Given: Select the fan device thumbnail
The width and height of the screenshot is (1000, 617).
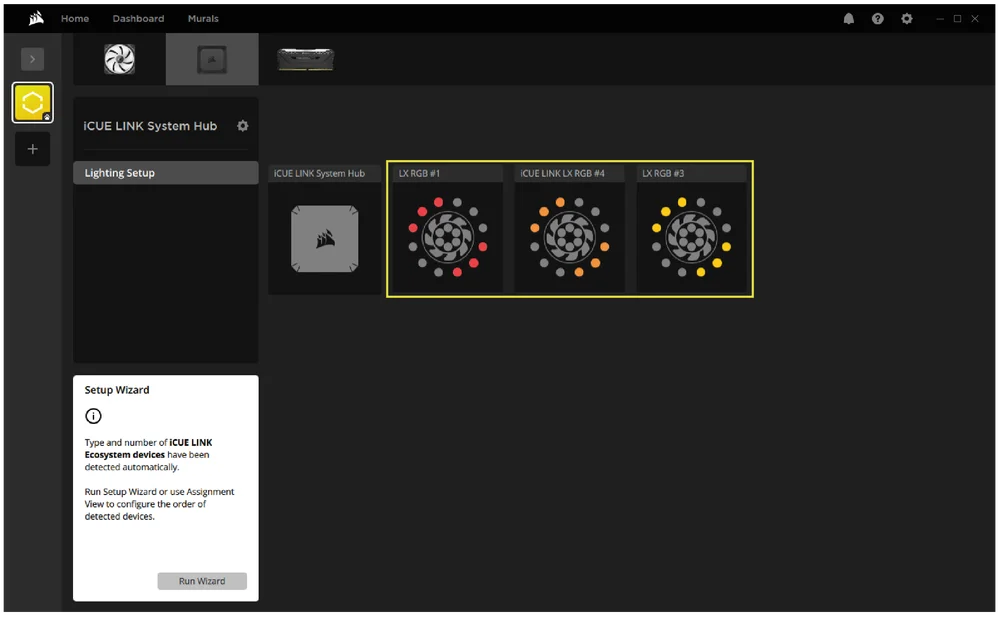Looking at the screenshot, I should [x=119, y=59].
